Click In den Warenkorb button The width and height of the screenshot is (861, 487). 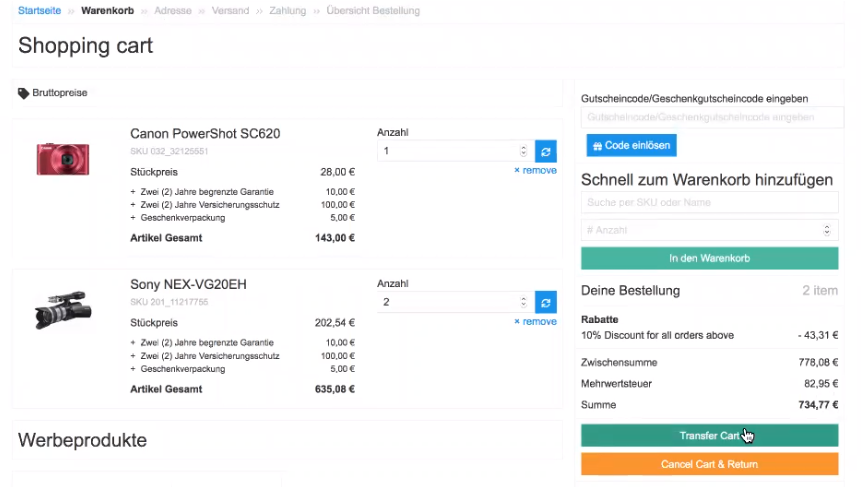point(709,258)
